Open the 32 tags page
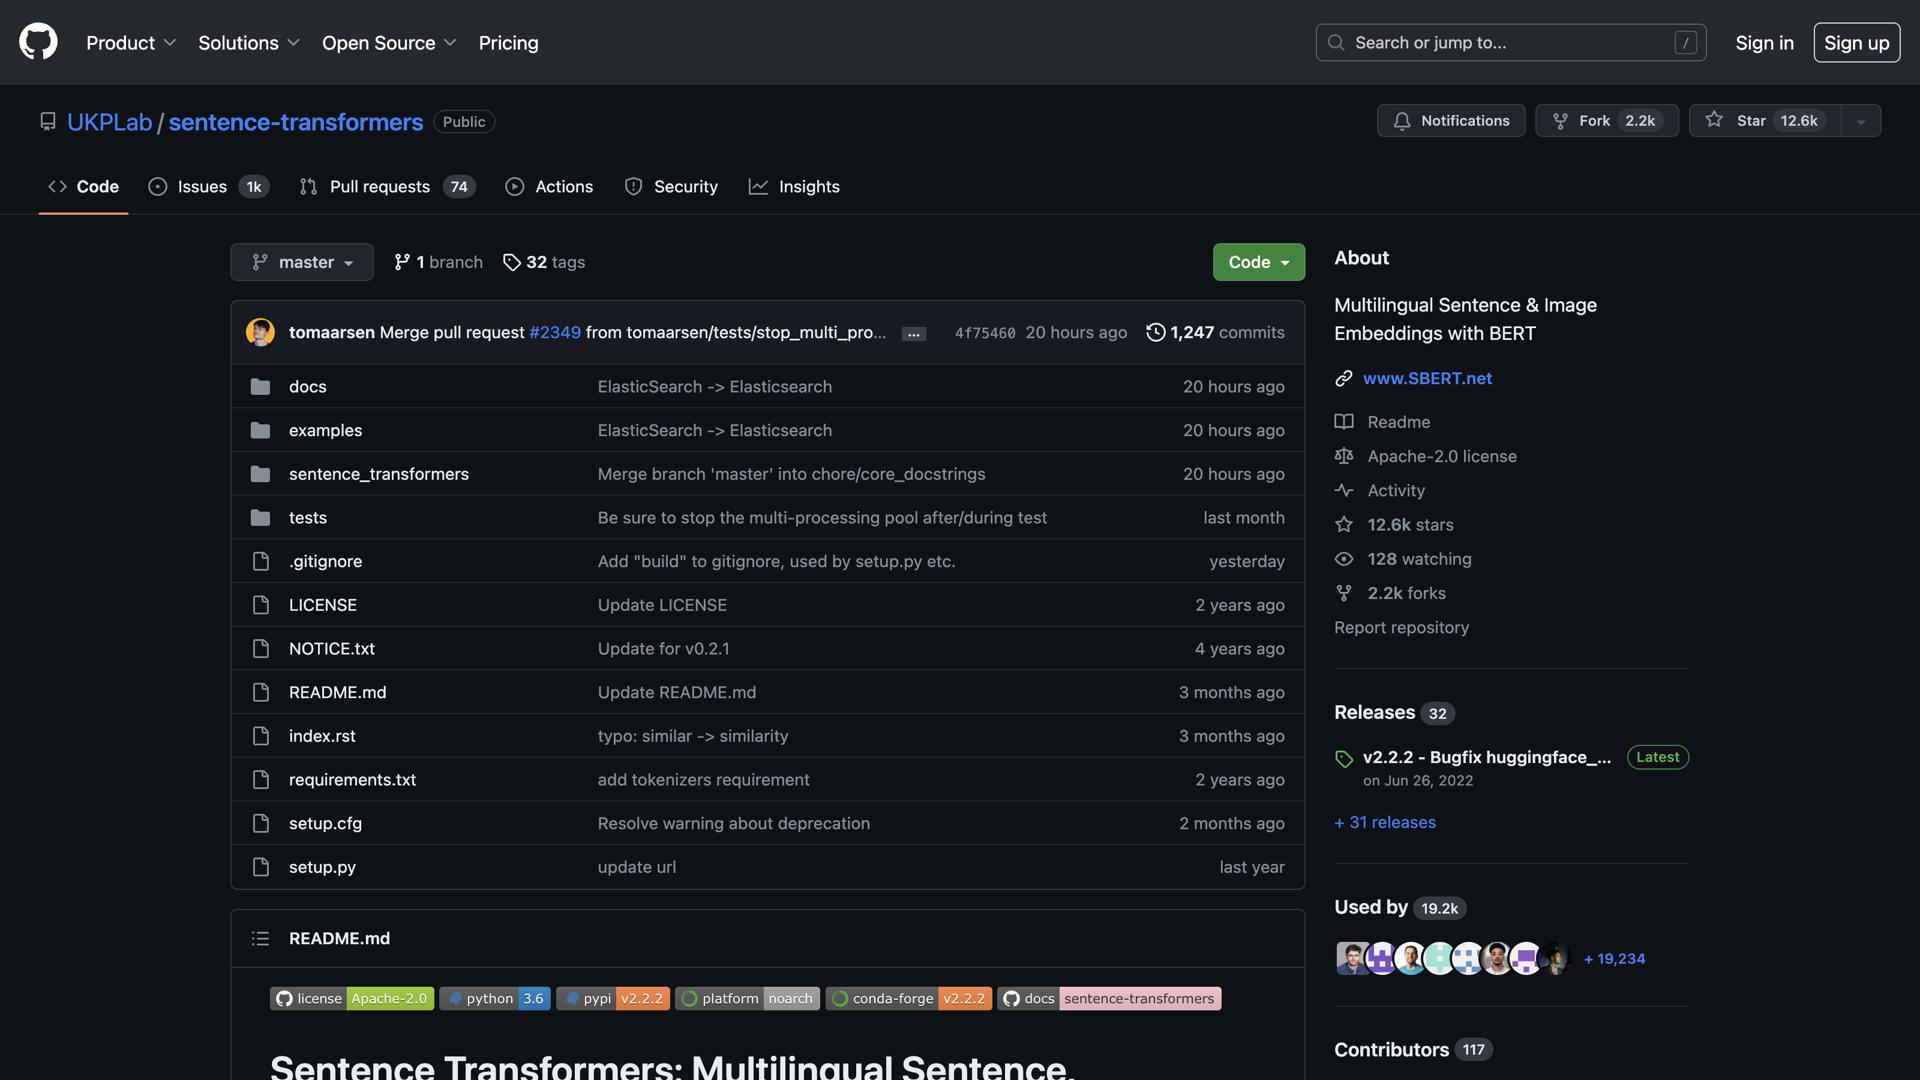Screen dimensions: 1920x1080 point(544,262)
